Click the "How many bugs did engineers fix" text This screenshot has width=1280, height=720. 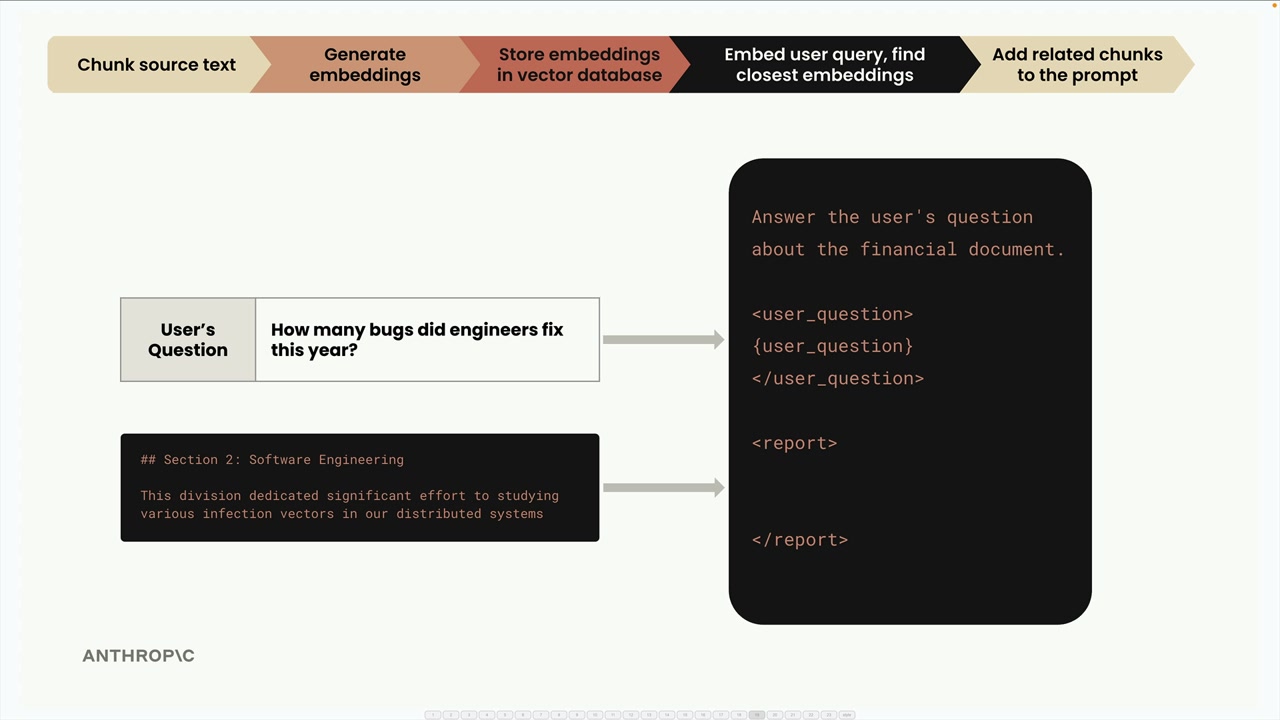[417, 330]
